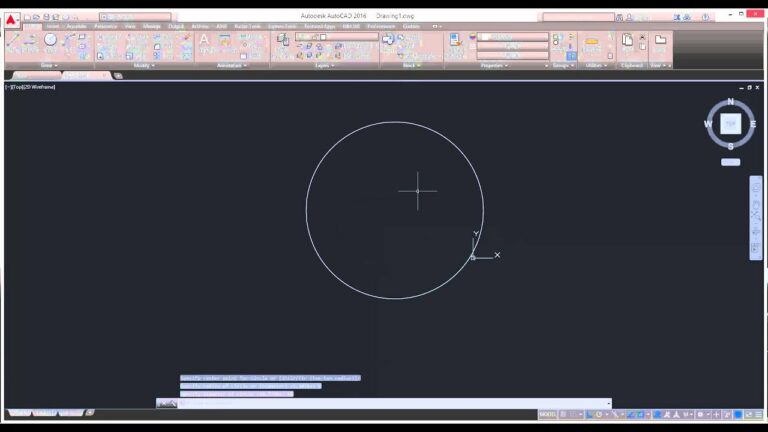Switch to the View ribbon tab
Screen dimensions: 768x432
click(x=129, y=26)
